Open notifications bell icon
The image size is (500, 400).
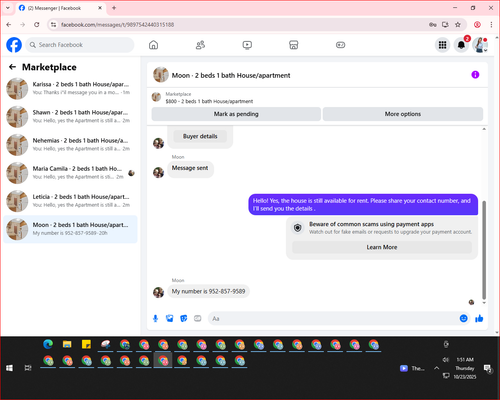click(x=461, y=45)
